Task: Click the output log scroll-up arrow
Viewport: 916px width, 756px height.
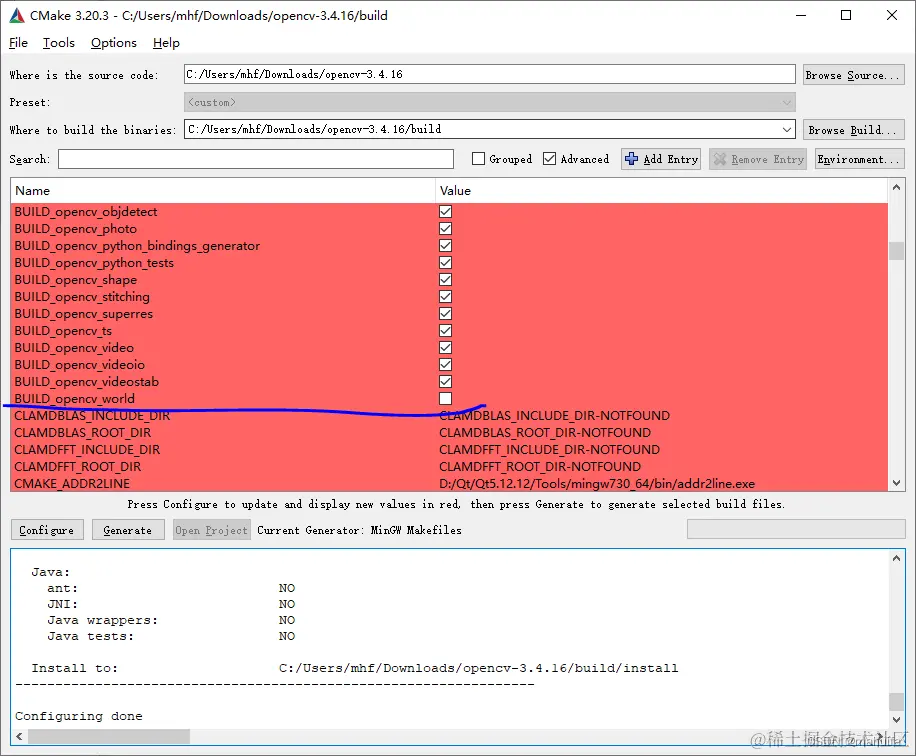Action: coord(896,558)
